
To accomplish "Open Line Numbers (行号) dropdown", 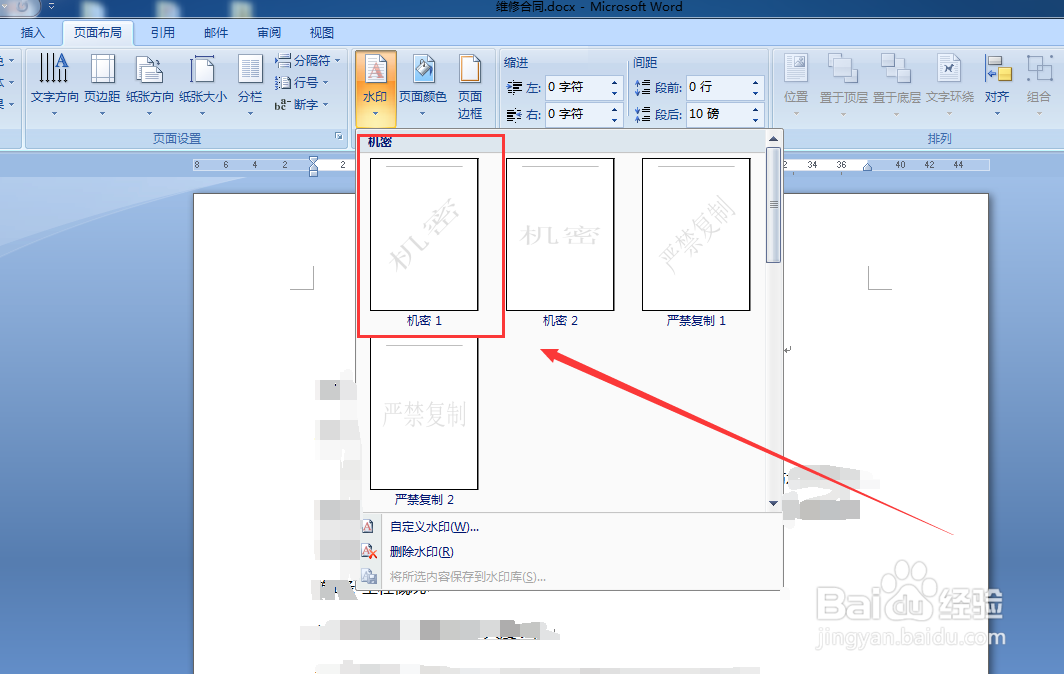I will [x=301, y=82].
